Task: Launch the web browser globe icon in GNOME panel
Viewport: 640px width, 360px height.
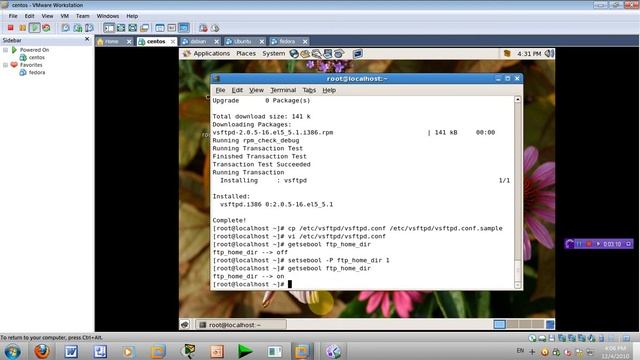Action: 294,53
